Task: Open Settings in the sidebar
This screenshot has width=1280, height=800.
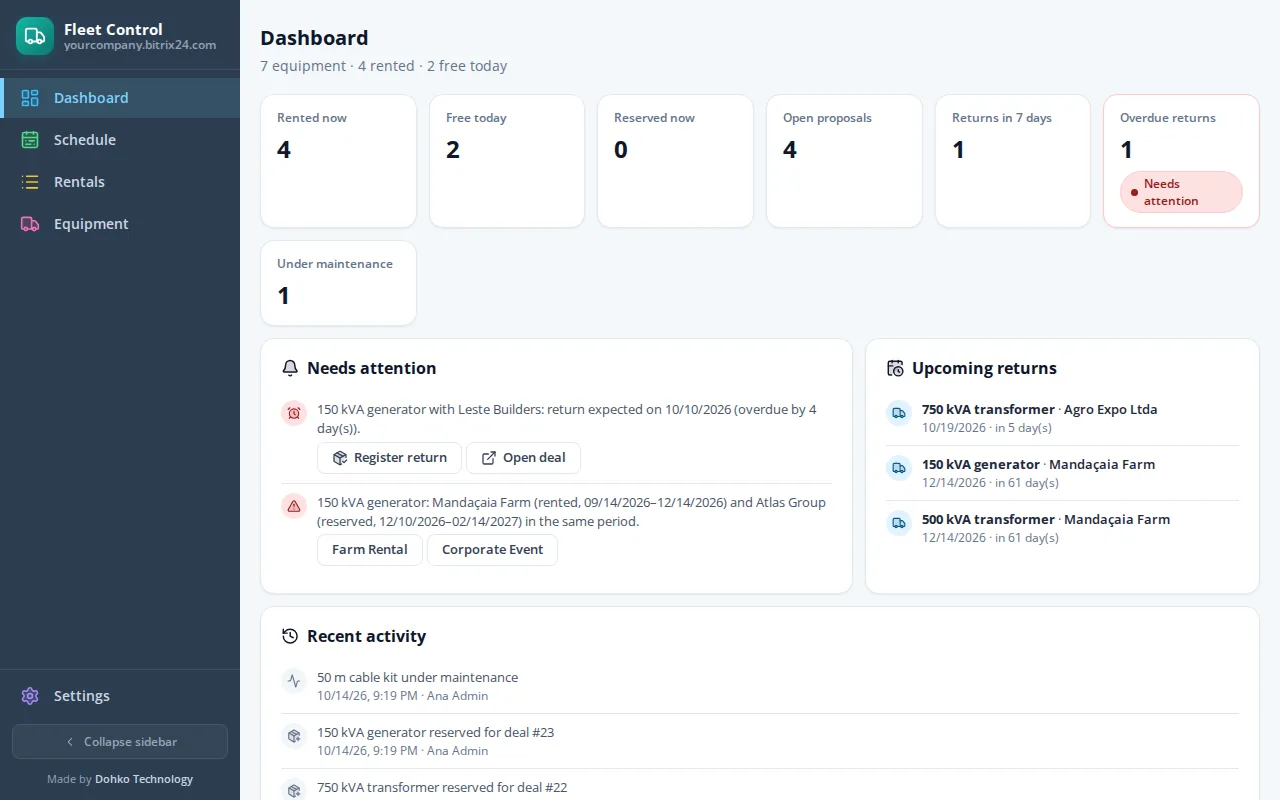Action: pos(120,696)
